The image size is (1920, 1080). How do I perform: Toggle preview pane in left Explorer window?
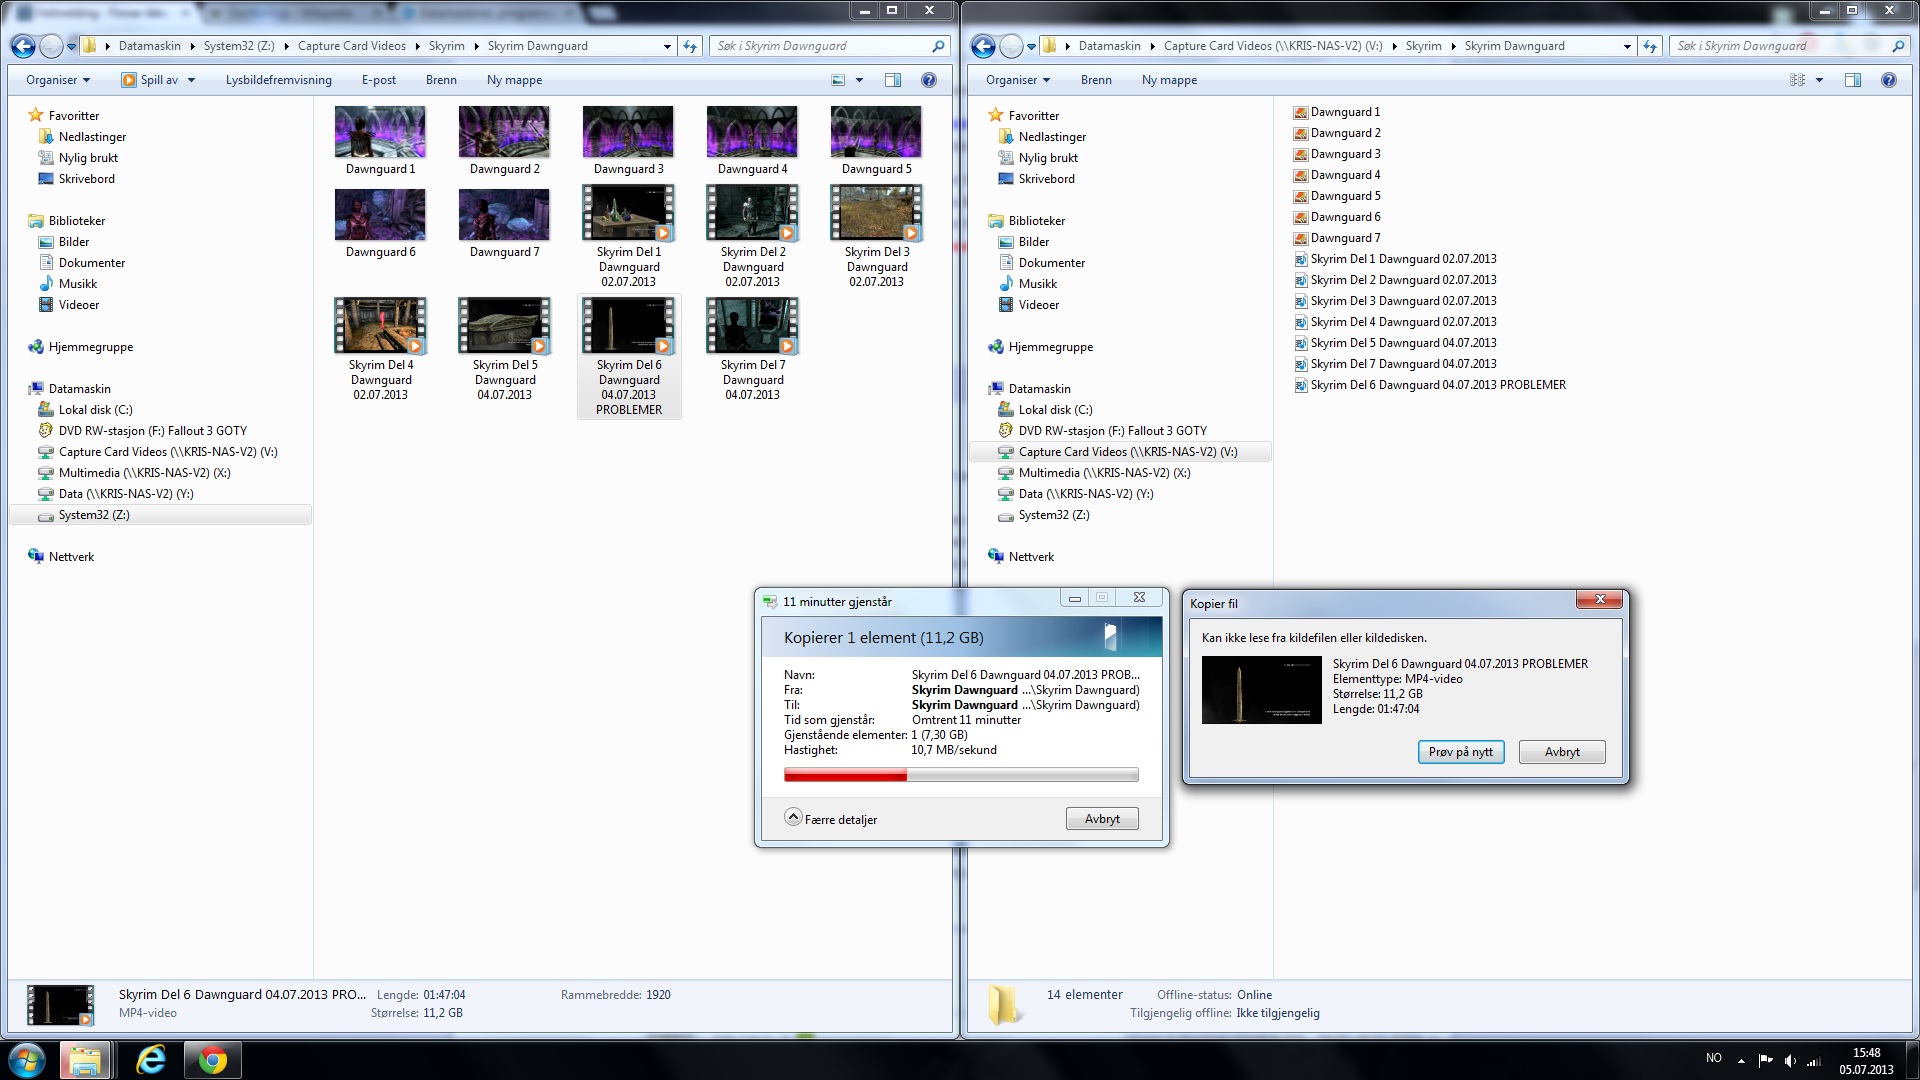coord(893,80)
